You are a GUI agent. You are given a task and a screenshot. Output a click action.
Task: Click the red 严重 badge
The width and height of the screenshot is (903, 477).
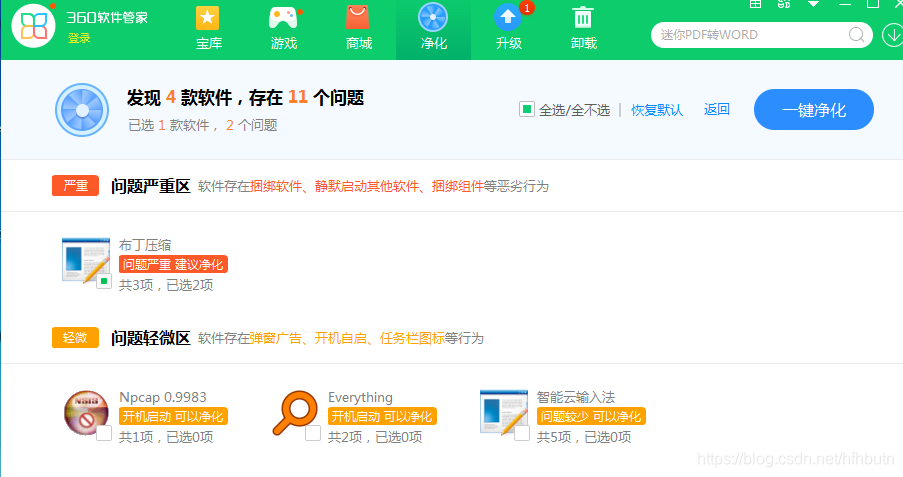coord(75,186)
